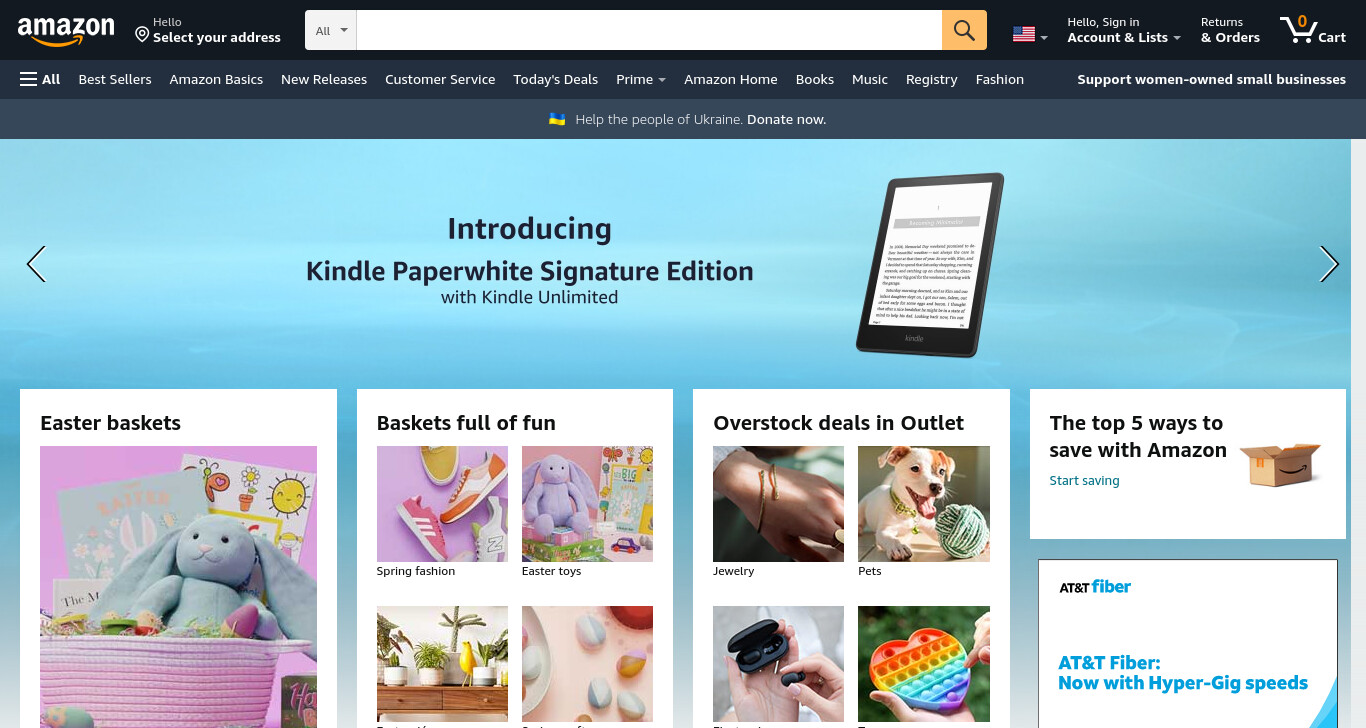Click the Ukraine flag icon
This screenshot has height=728, width=1366.
(x=557, y=119)
